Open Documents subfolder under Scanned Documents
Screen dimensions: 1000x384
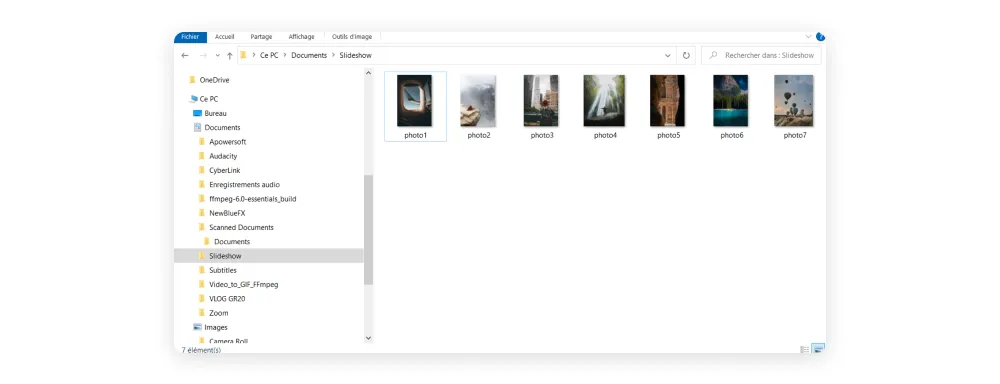click(x=232, y=242)
